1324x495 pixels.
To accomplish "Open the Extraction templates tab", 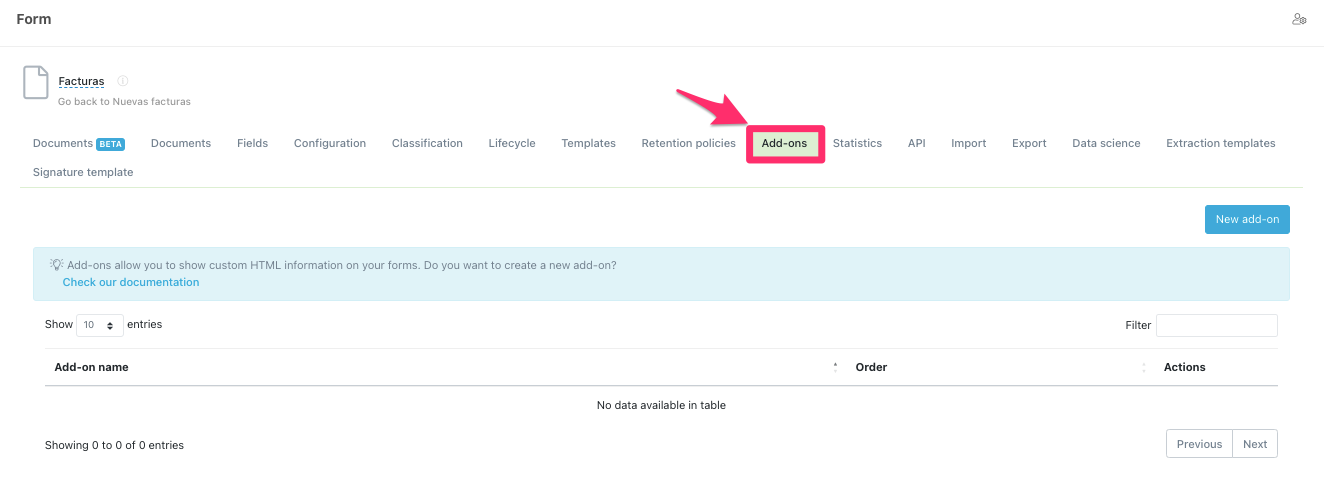I will pyautogui.click(x=1220, y=143).
